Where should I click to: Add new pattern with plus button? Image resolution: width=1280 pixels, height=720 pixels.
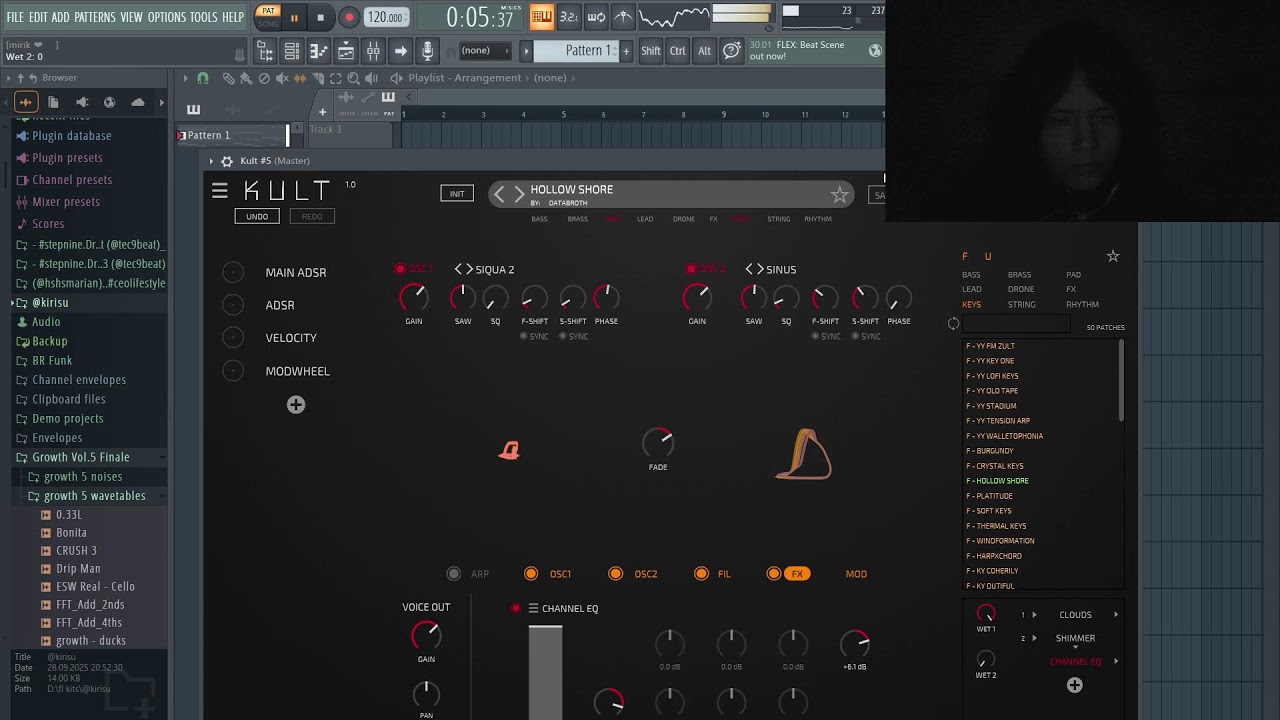click(x=627, y=51)
